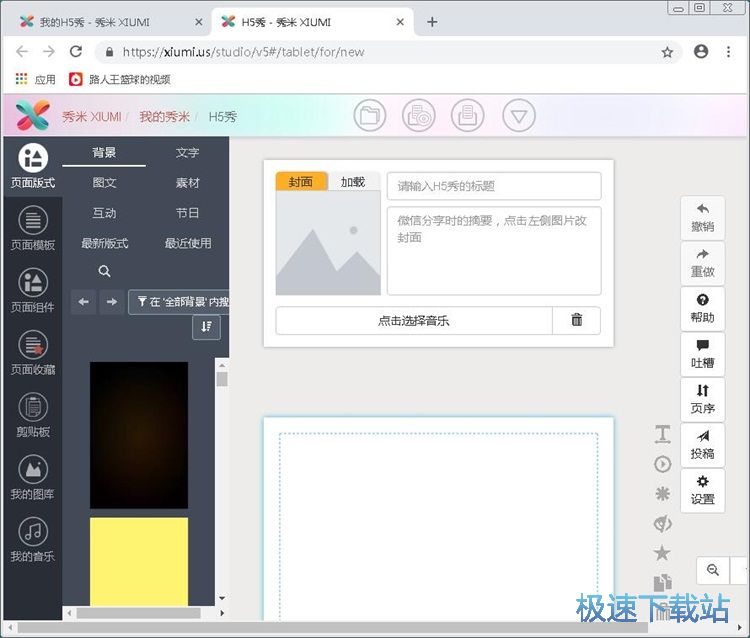Click the 秀米 XIUMI breadcrumb link
Viewport: 750px width, 638px height.
click(92, 117)
